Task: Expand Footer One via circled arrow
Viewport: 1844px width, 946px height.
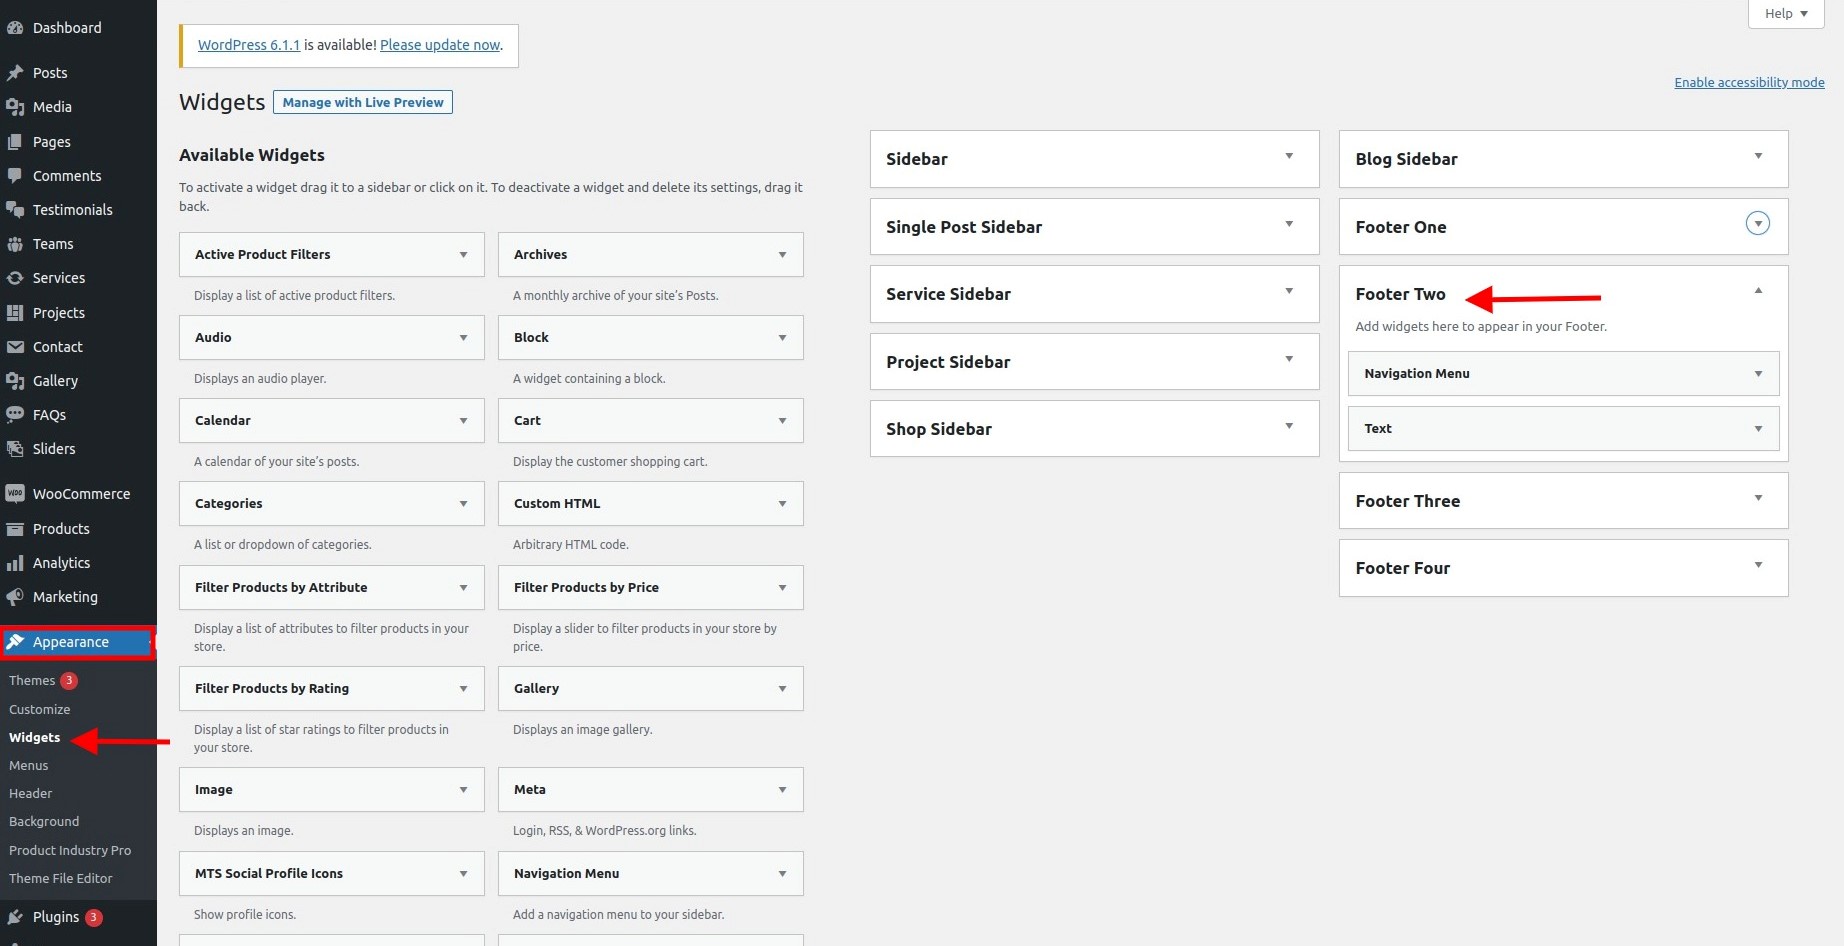Action: [x=1757, y=223]
